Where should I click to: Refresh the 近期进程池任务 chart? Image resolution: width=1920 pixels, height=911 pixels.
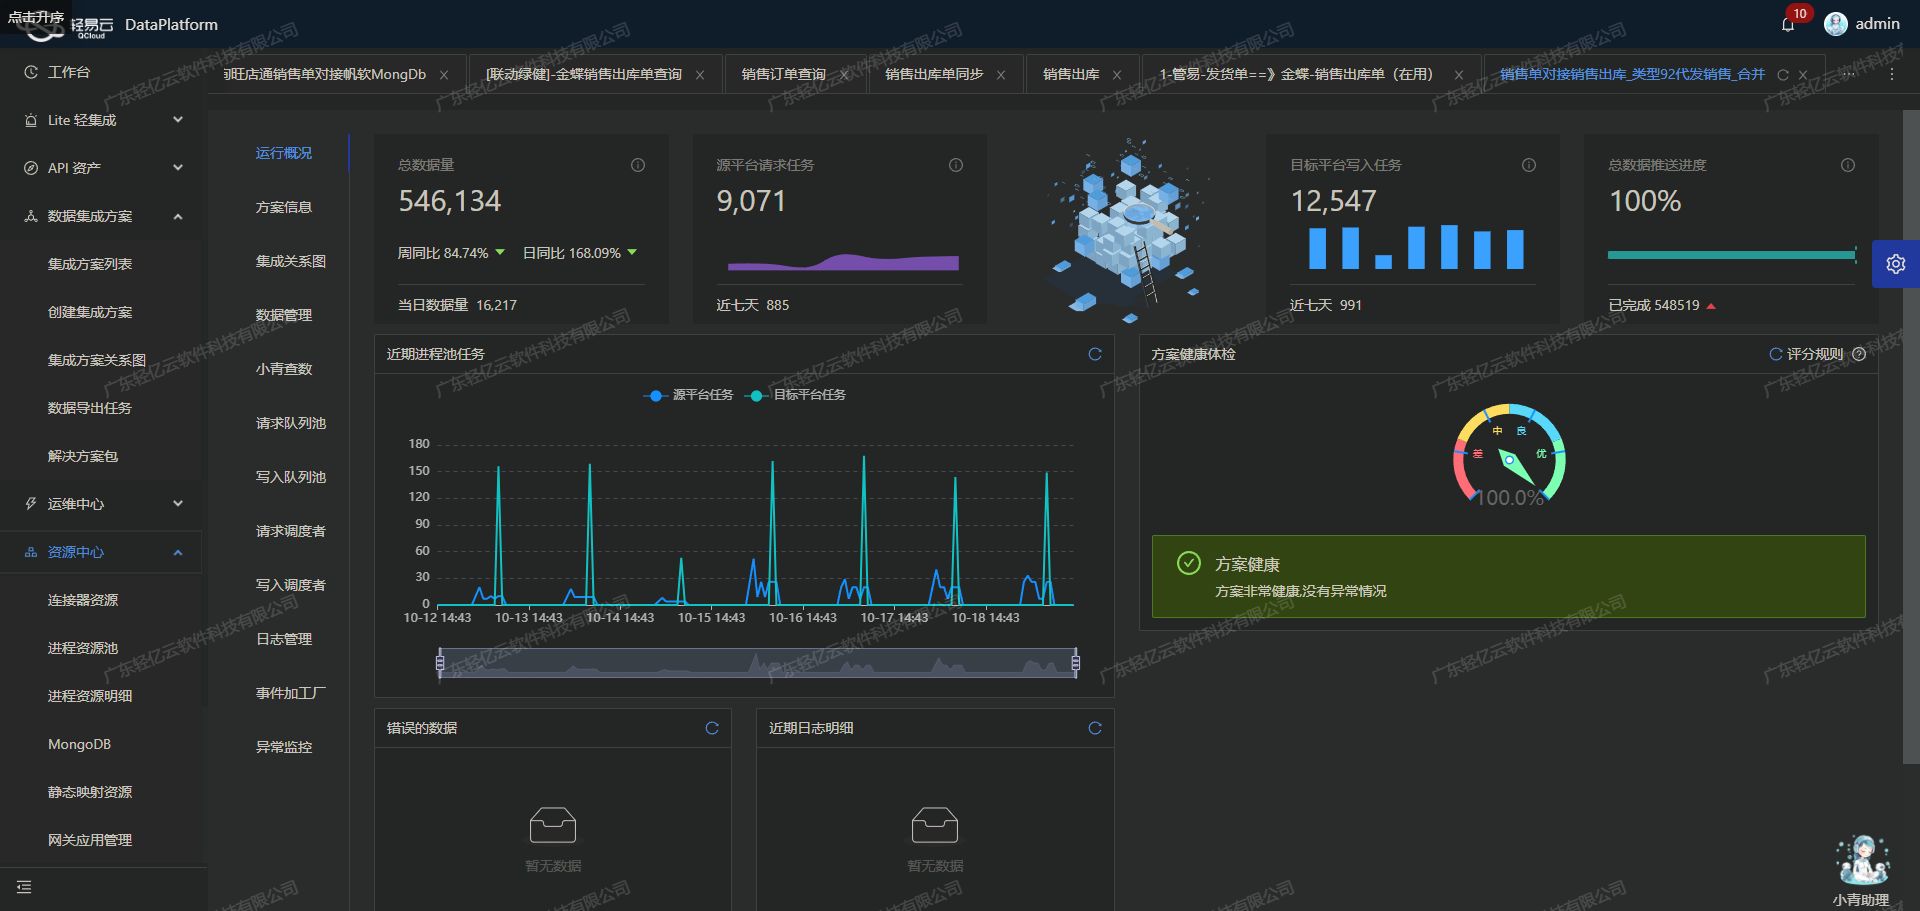(x=1095, y=354)
